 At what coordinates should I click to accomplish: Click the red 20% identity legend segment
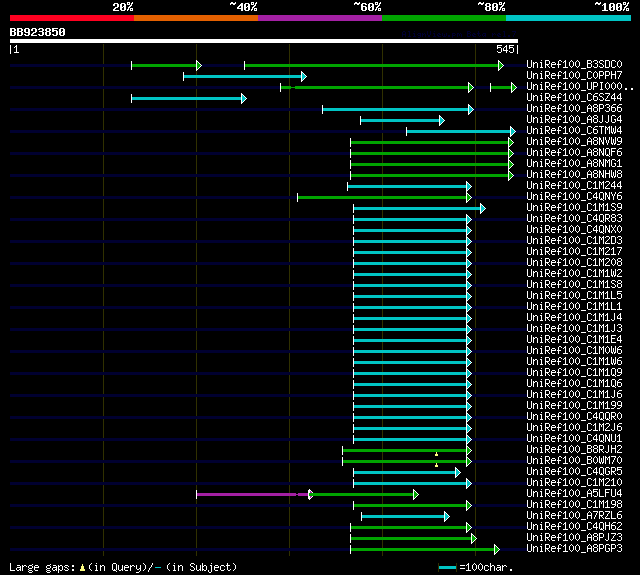(72, 18)
